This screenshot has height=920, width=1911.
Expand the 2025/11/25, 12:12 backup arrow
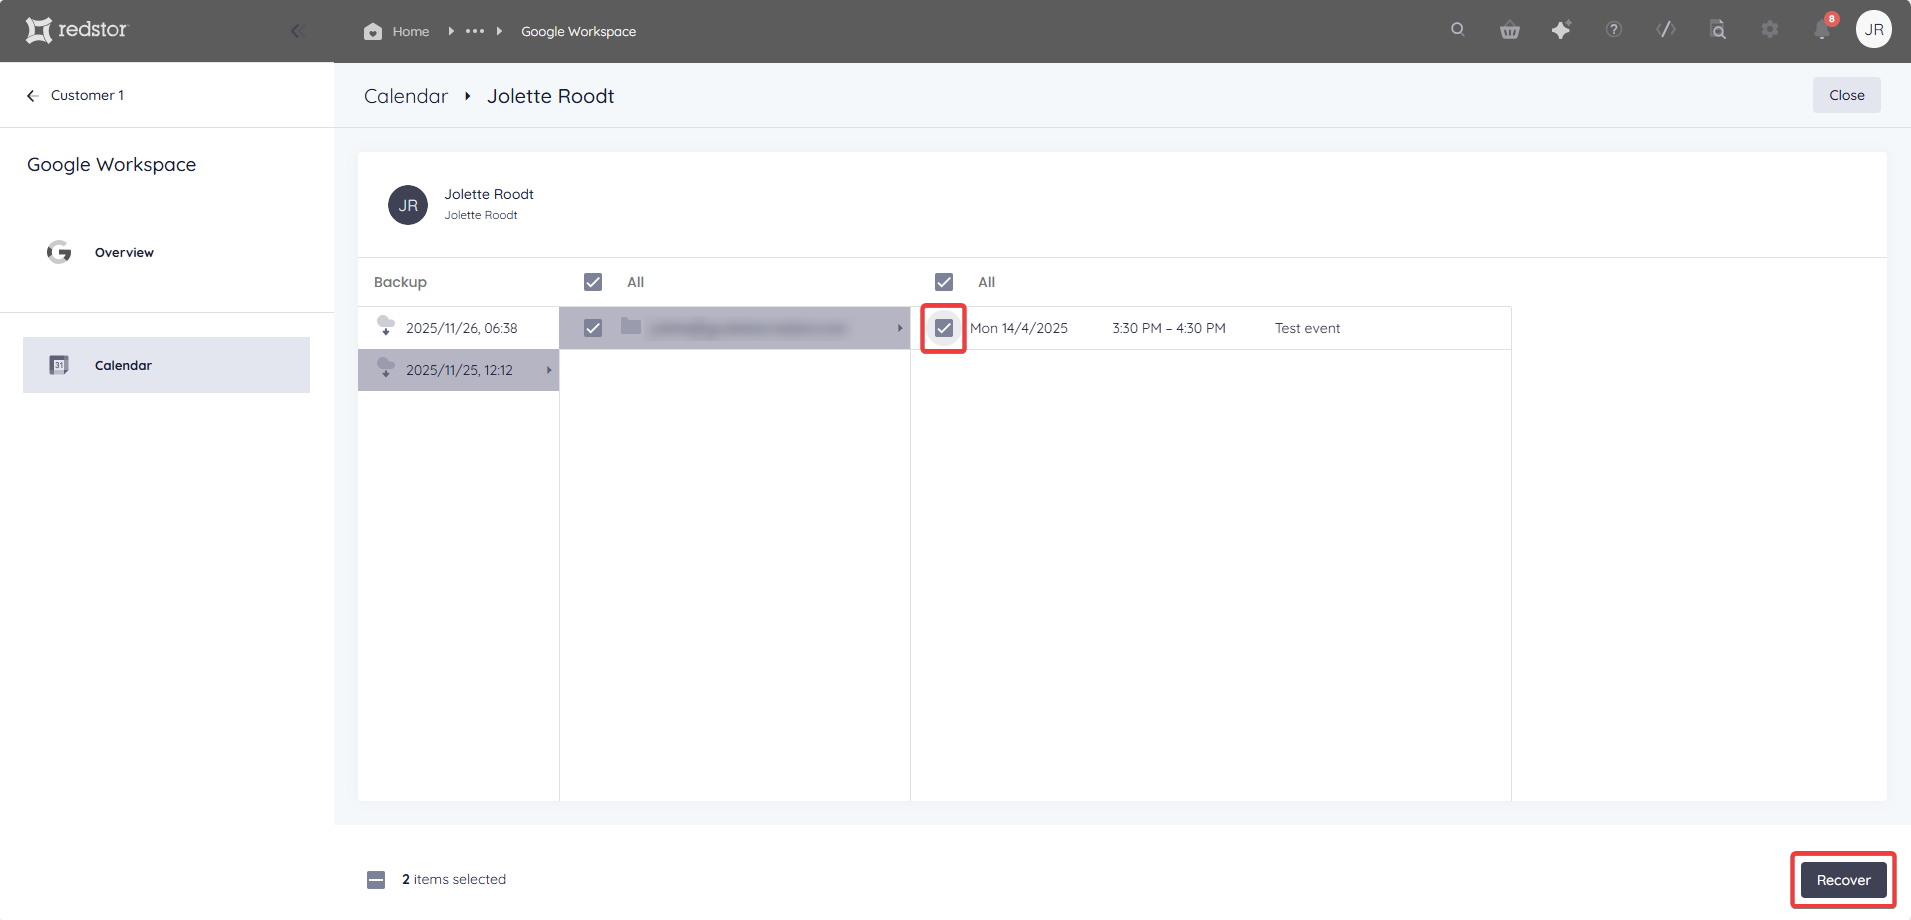pos(549,370)
